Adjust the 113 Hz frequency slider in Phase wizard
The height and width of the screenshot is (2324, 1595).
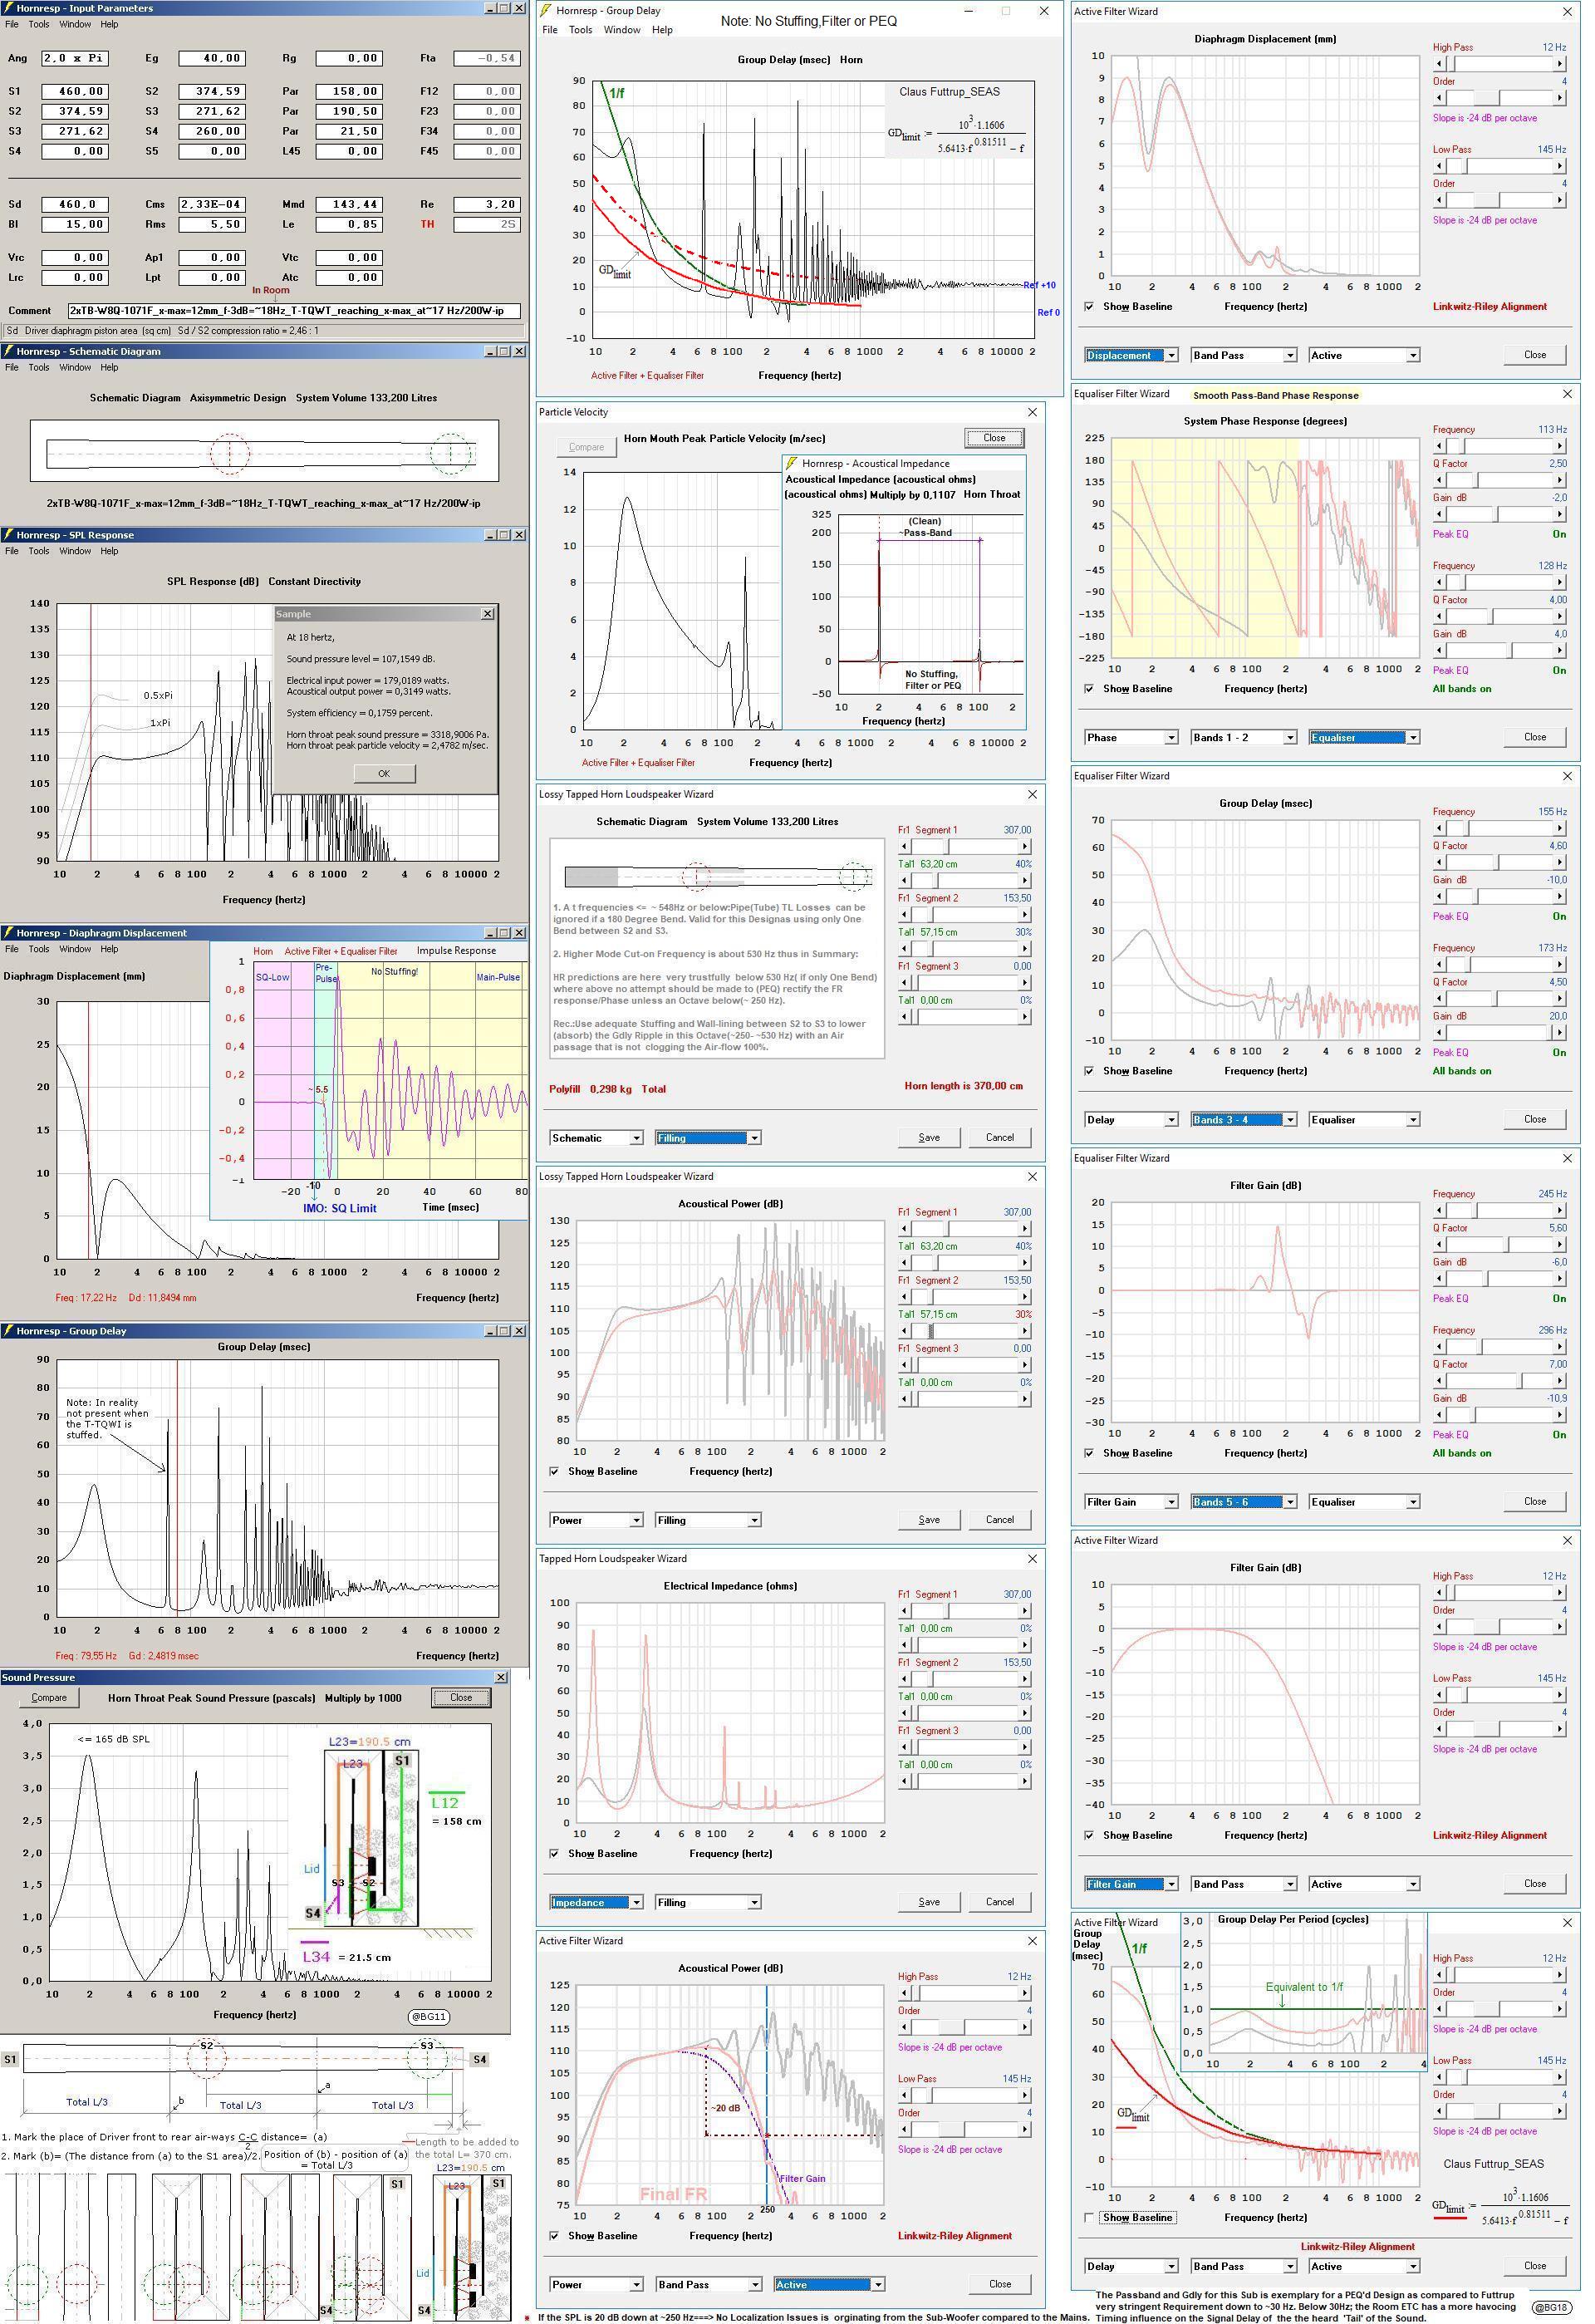(1499, 446)
